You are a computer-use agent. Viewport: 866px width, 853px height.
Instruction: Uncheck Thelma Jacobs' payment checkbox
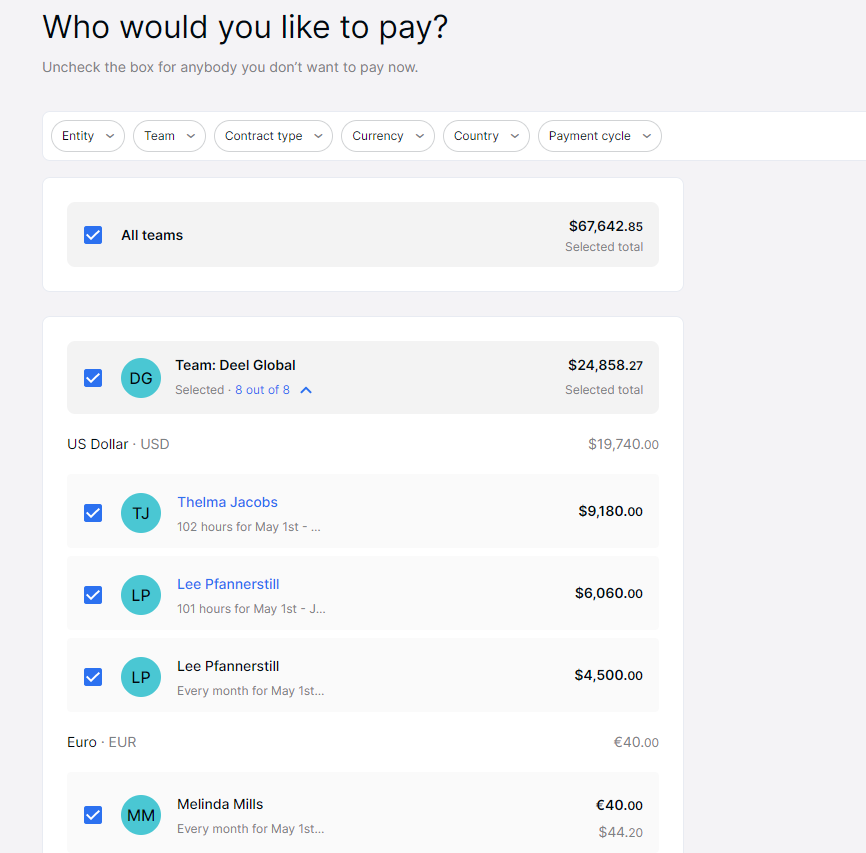coord(92,512)
